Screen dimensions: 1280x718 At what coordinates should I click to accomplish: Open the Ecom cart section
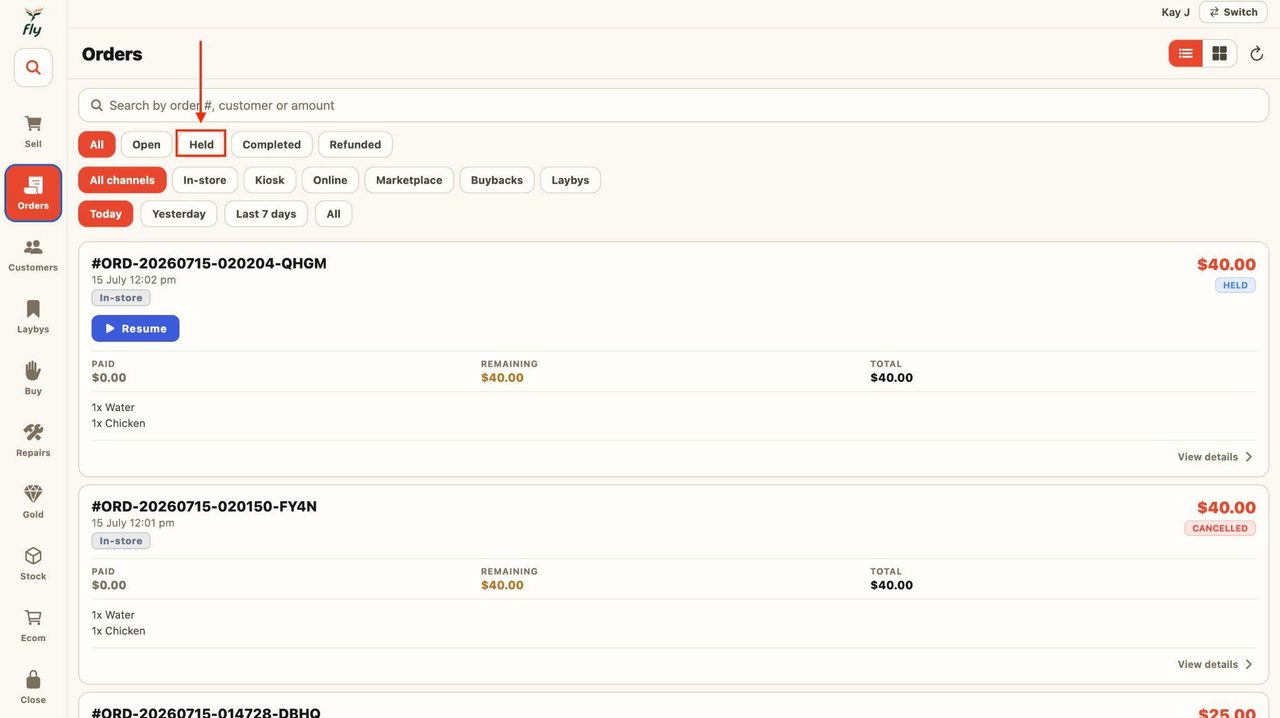click(33, 626)
